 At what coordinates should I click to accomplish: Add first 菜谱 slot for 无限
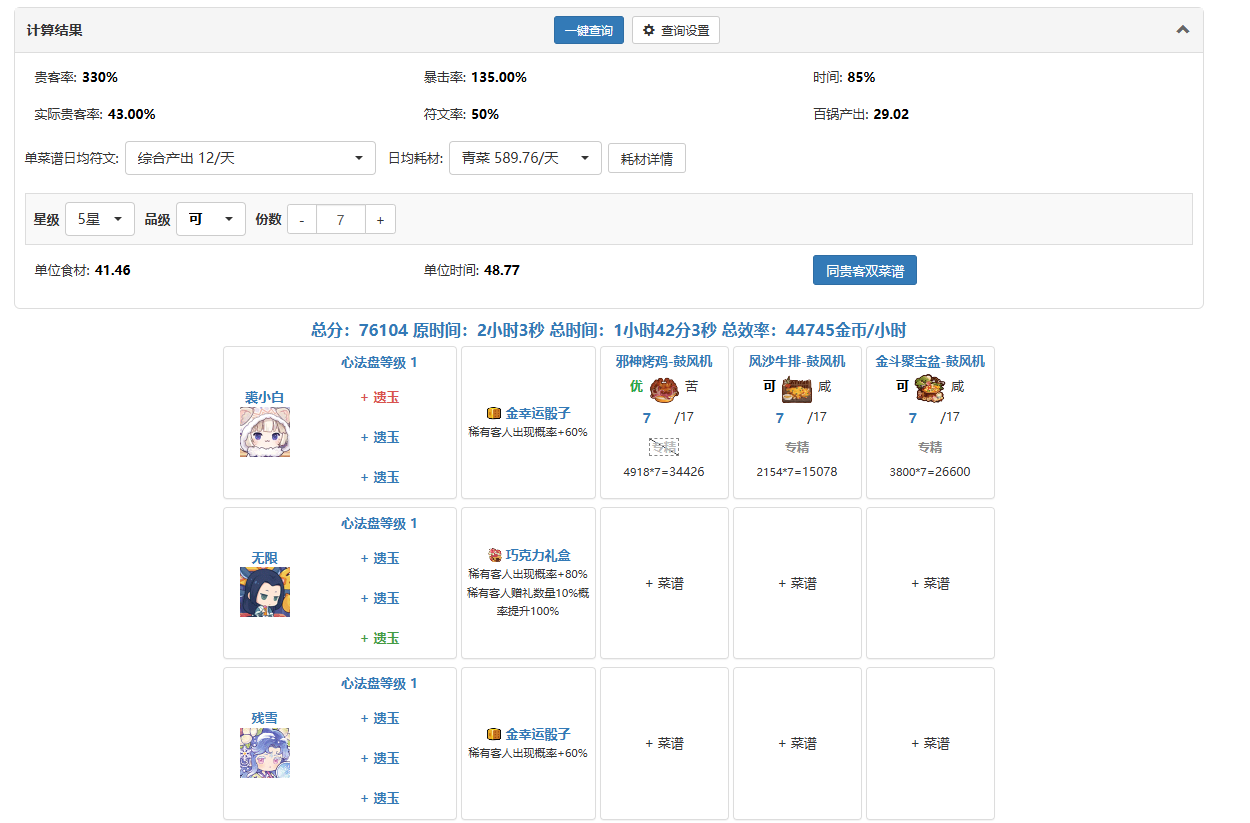[664, 583]
